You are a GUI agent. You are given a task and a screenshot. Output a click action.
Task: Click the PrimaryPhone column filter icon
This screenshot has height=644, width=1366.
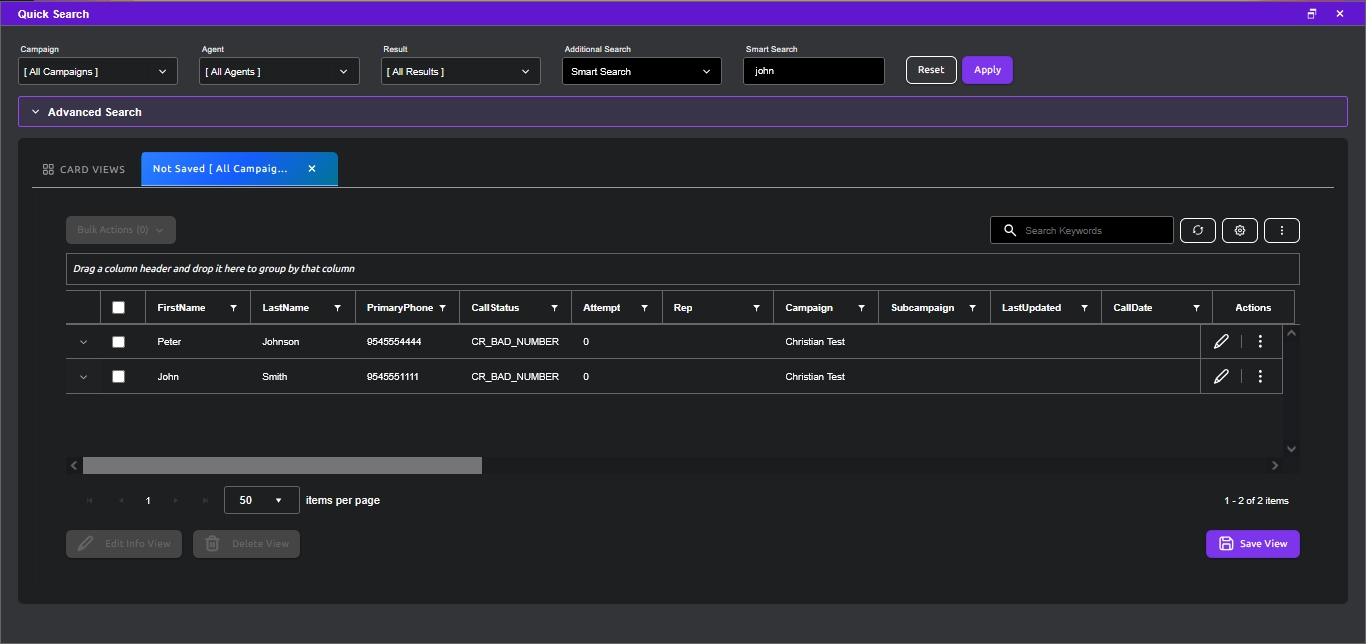click(x=443, y=308)
